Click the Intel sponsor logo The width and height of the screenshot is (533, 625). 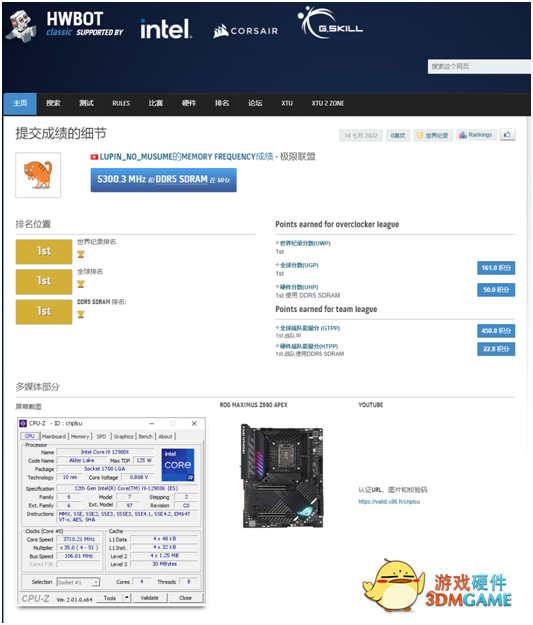pos(166,29)
